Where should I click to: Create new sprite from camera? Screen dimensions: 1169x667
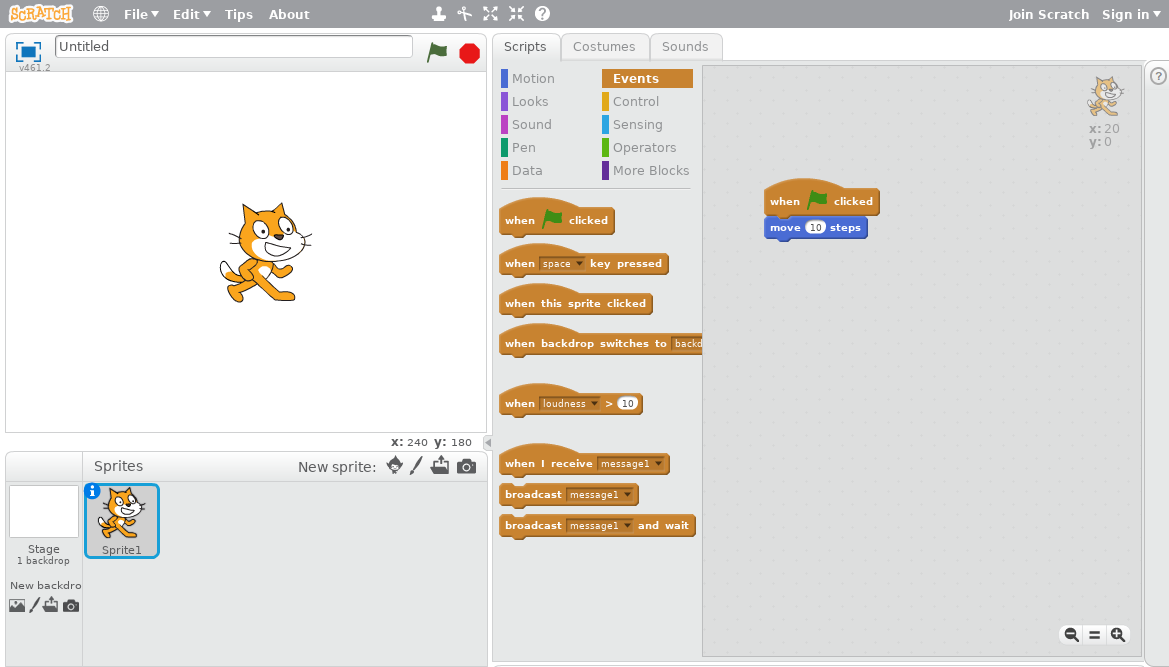click(x=466, y=467)
